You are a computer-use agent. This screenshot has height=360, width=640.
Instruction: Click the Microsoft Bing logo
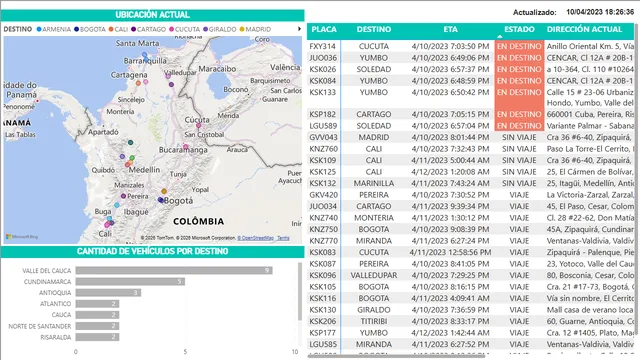pyautogui.click(x=22, y=237)
